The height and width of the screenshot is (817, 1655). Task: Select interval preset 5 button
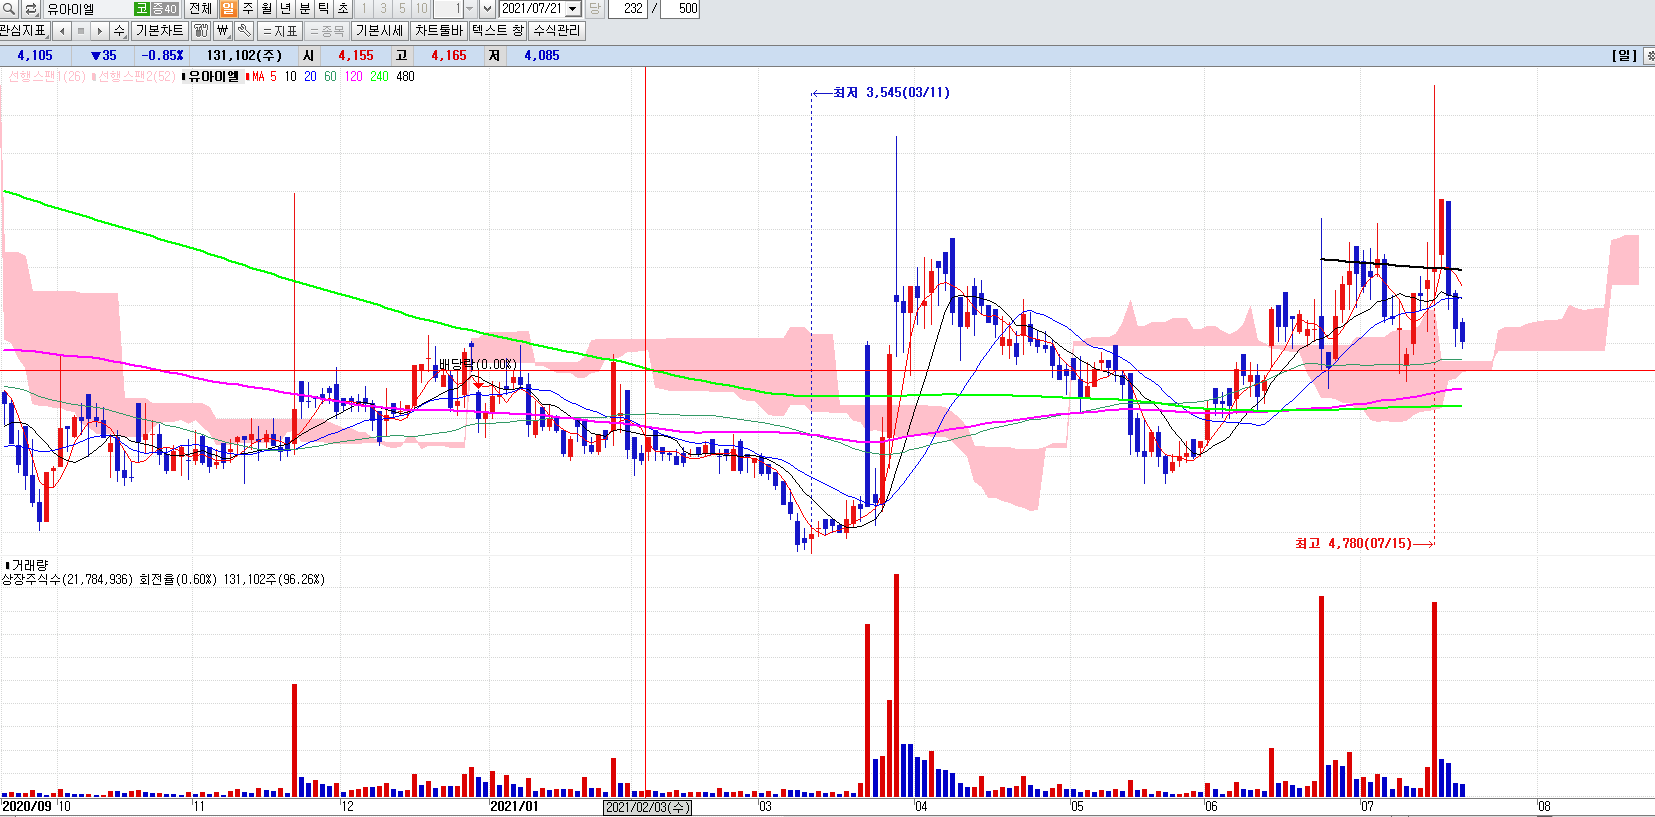tap(402, 9)
